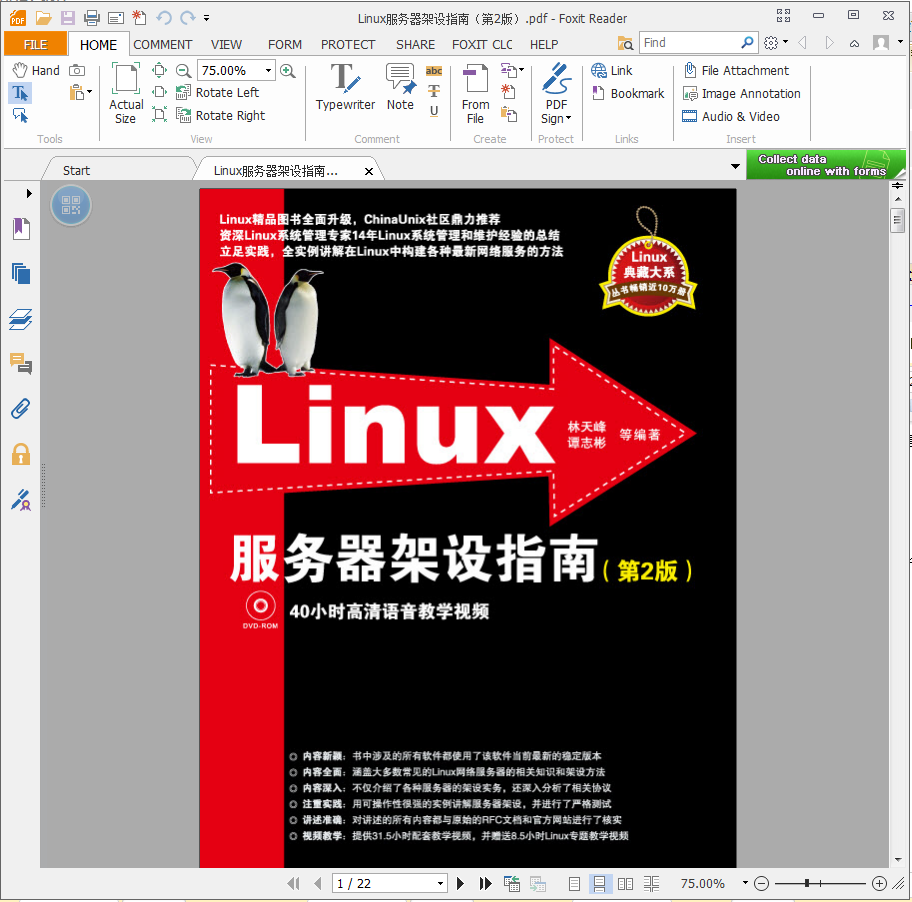Select facing pages view mode
The image size is (912, 902).
coord(625,884)
